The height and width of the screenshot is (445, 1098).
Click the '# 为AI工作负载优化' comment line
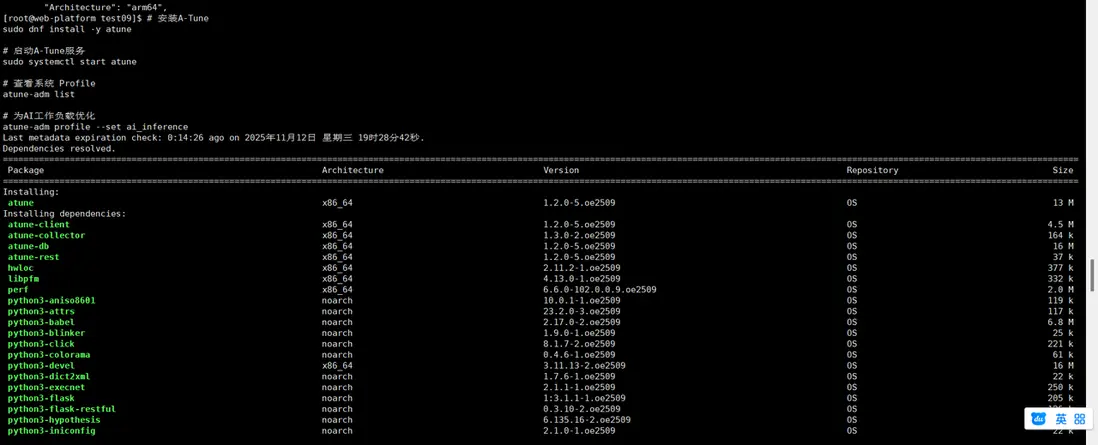(49, 116)
